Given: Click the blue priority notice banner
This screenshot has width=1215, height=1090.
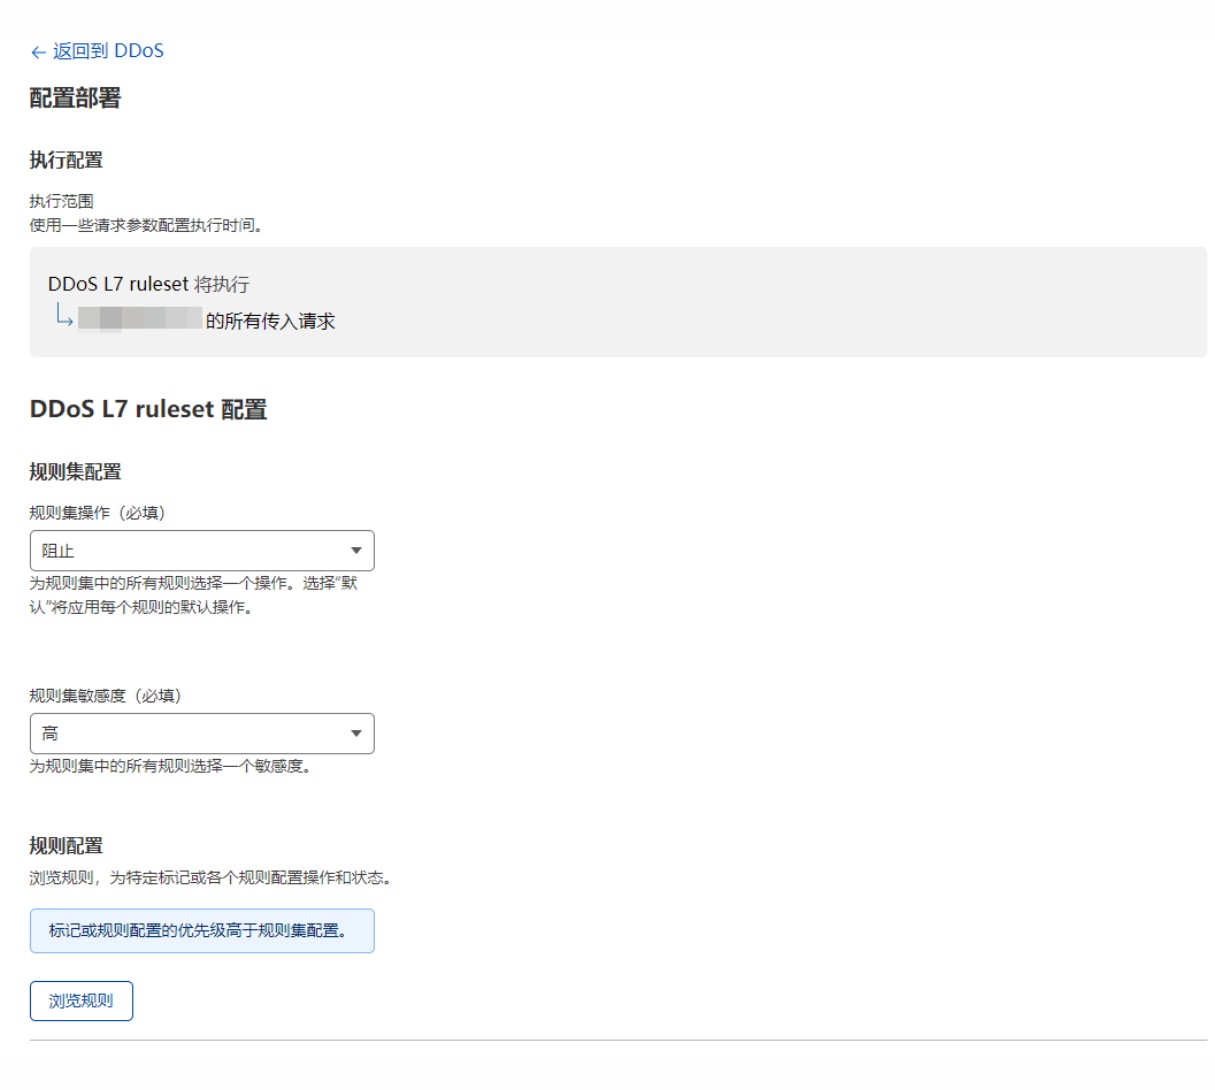Looking at the screenshot, I should point(202,931).
